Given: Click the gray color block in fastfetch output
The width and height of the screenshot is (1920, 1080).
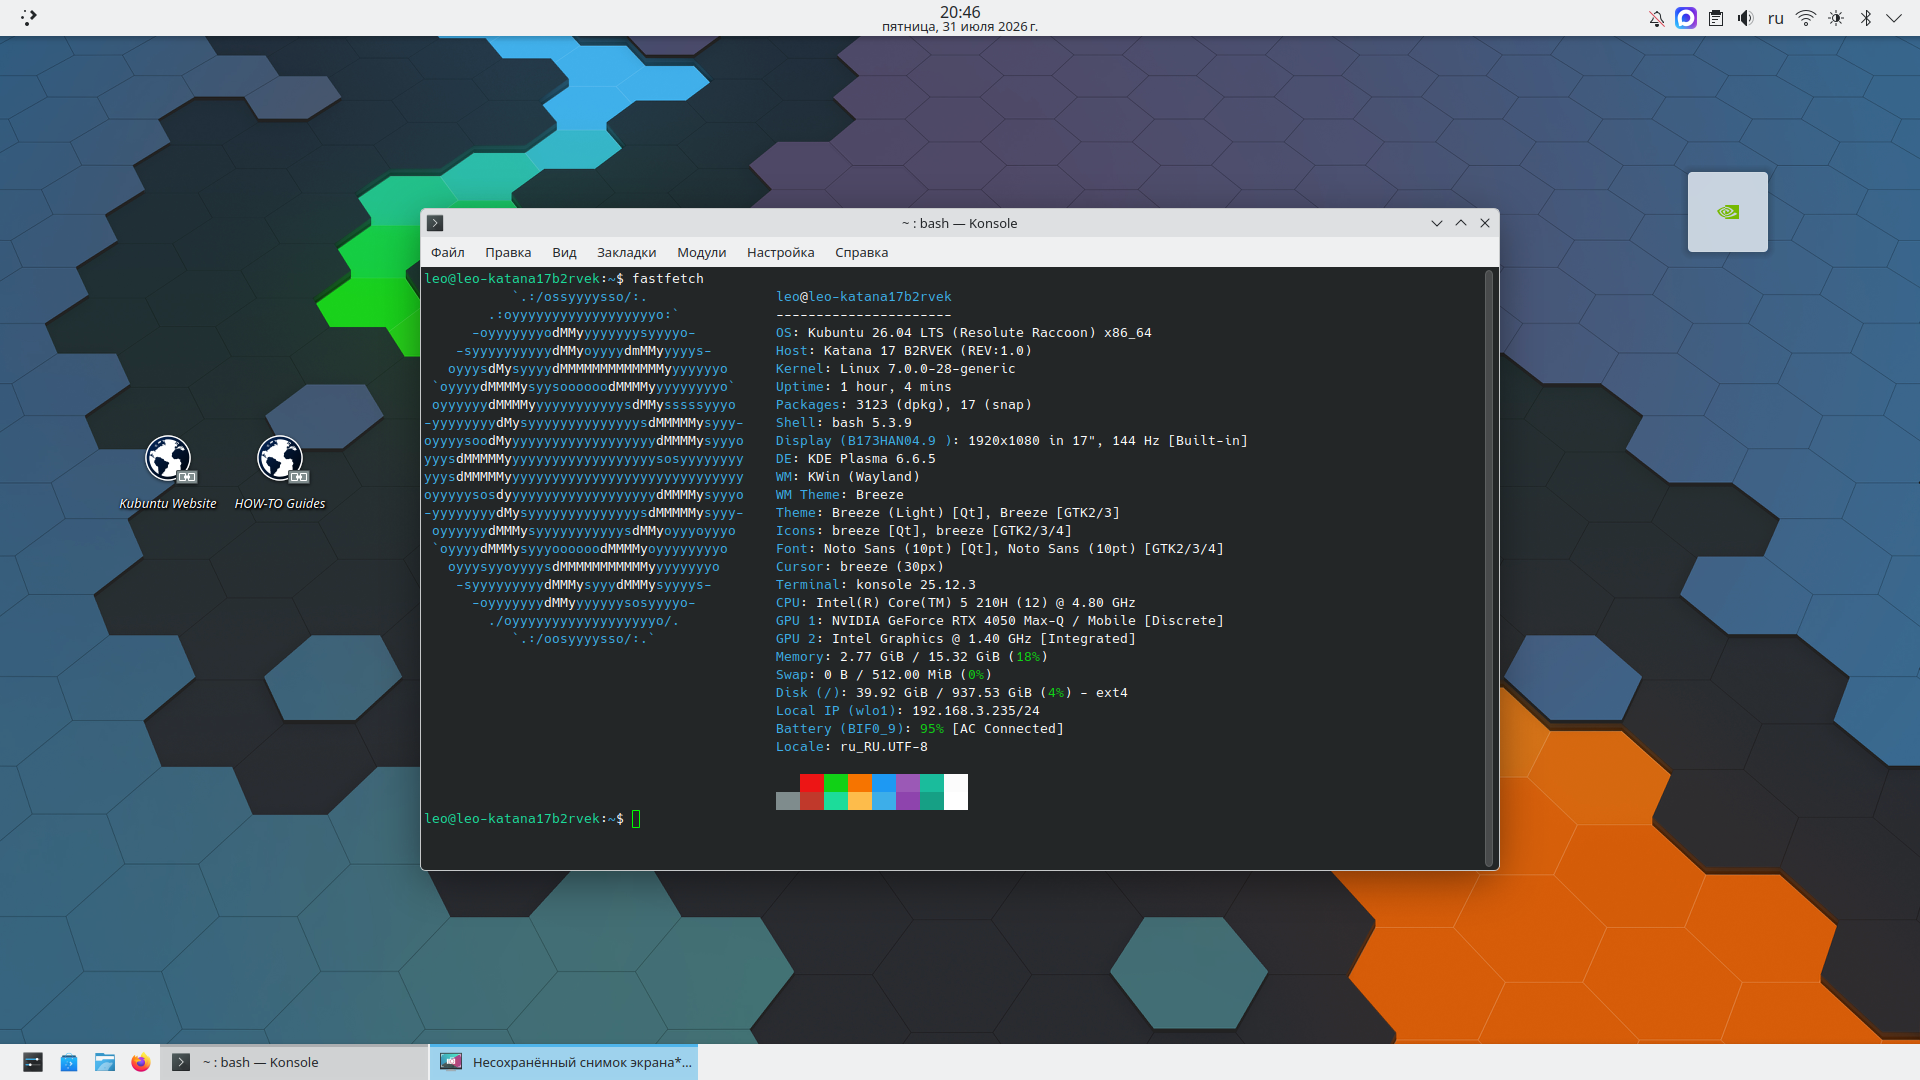Looking at the screenshot, I should pyautogui.click(x=788, y=801).
